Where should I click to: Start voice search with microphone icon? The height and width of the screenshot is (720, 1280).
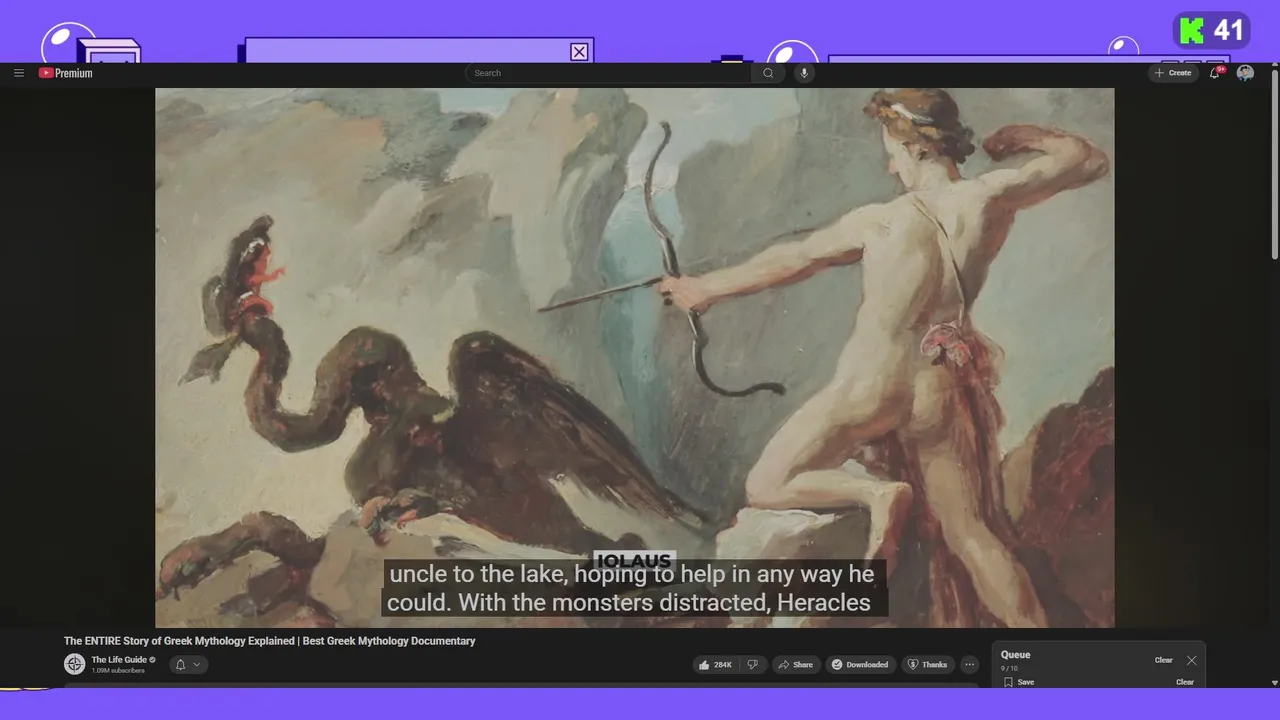(803, 73)
